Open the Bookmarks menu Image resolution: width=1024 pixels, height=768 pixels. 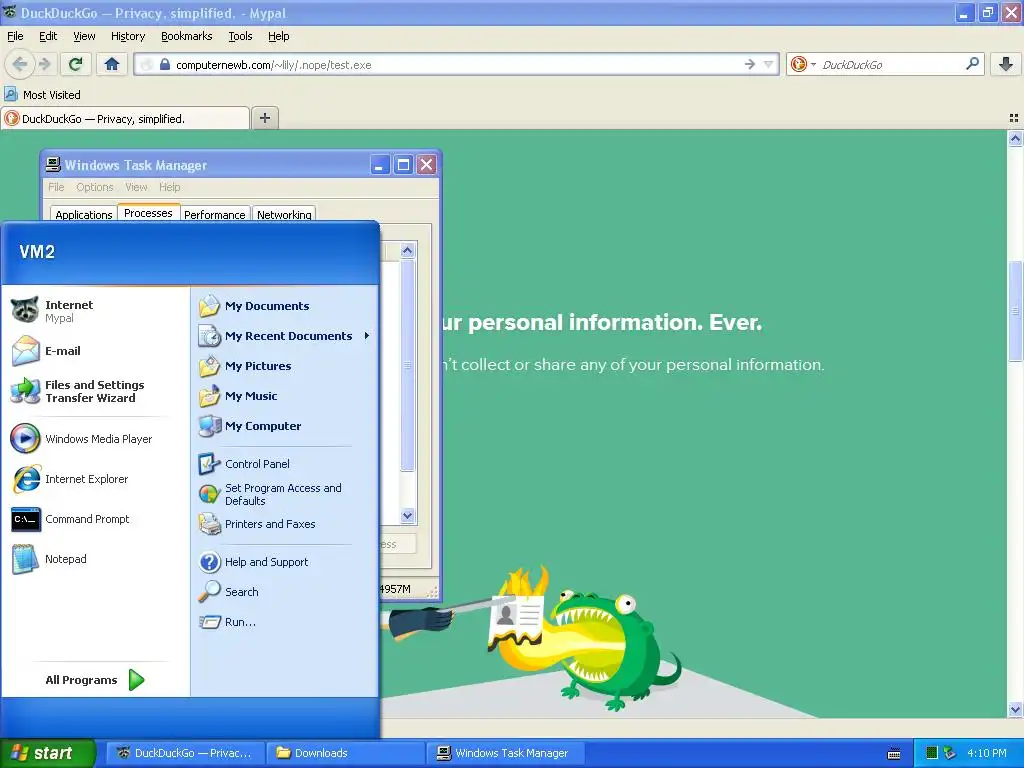pos(186,36)
